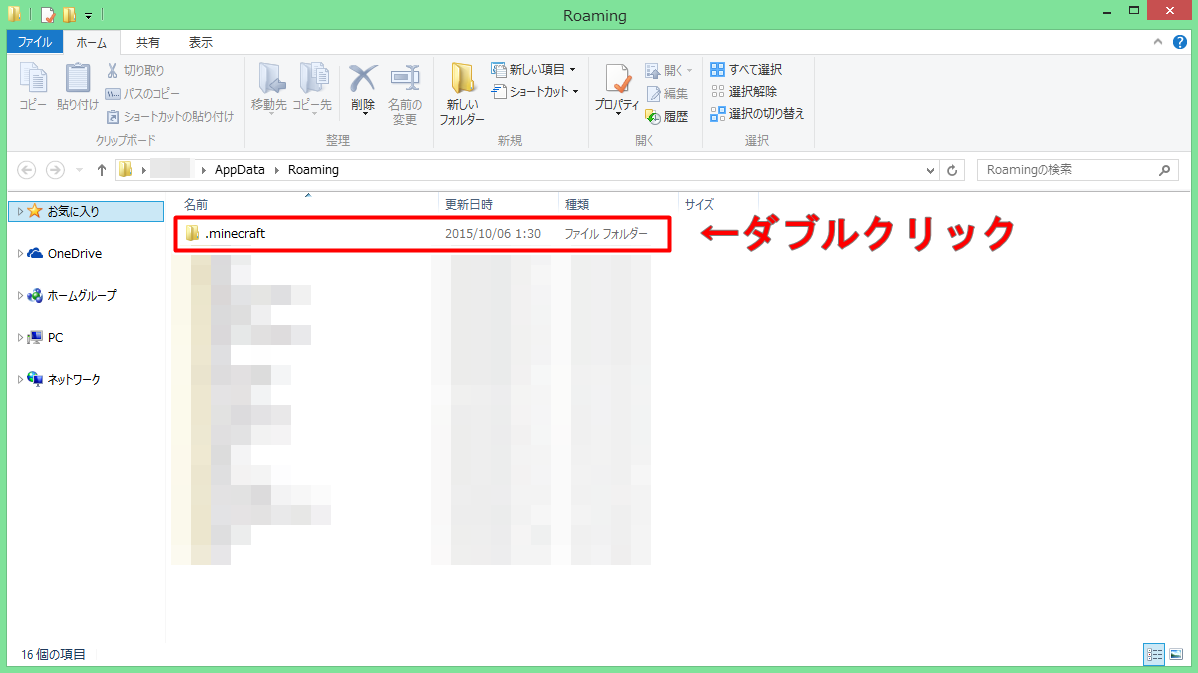Open Customize Quick Access Toolbar dropdown
This screenshot has height=673, width=1198.
(89, 15)
